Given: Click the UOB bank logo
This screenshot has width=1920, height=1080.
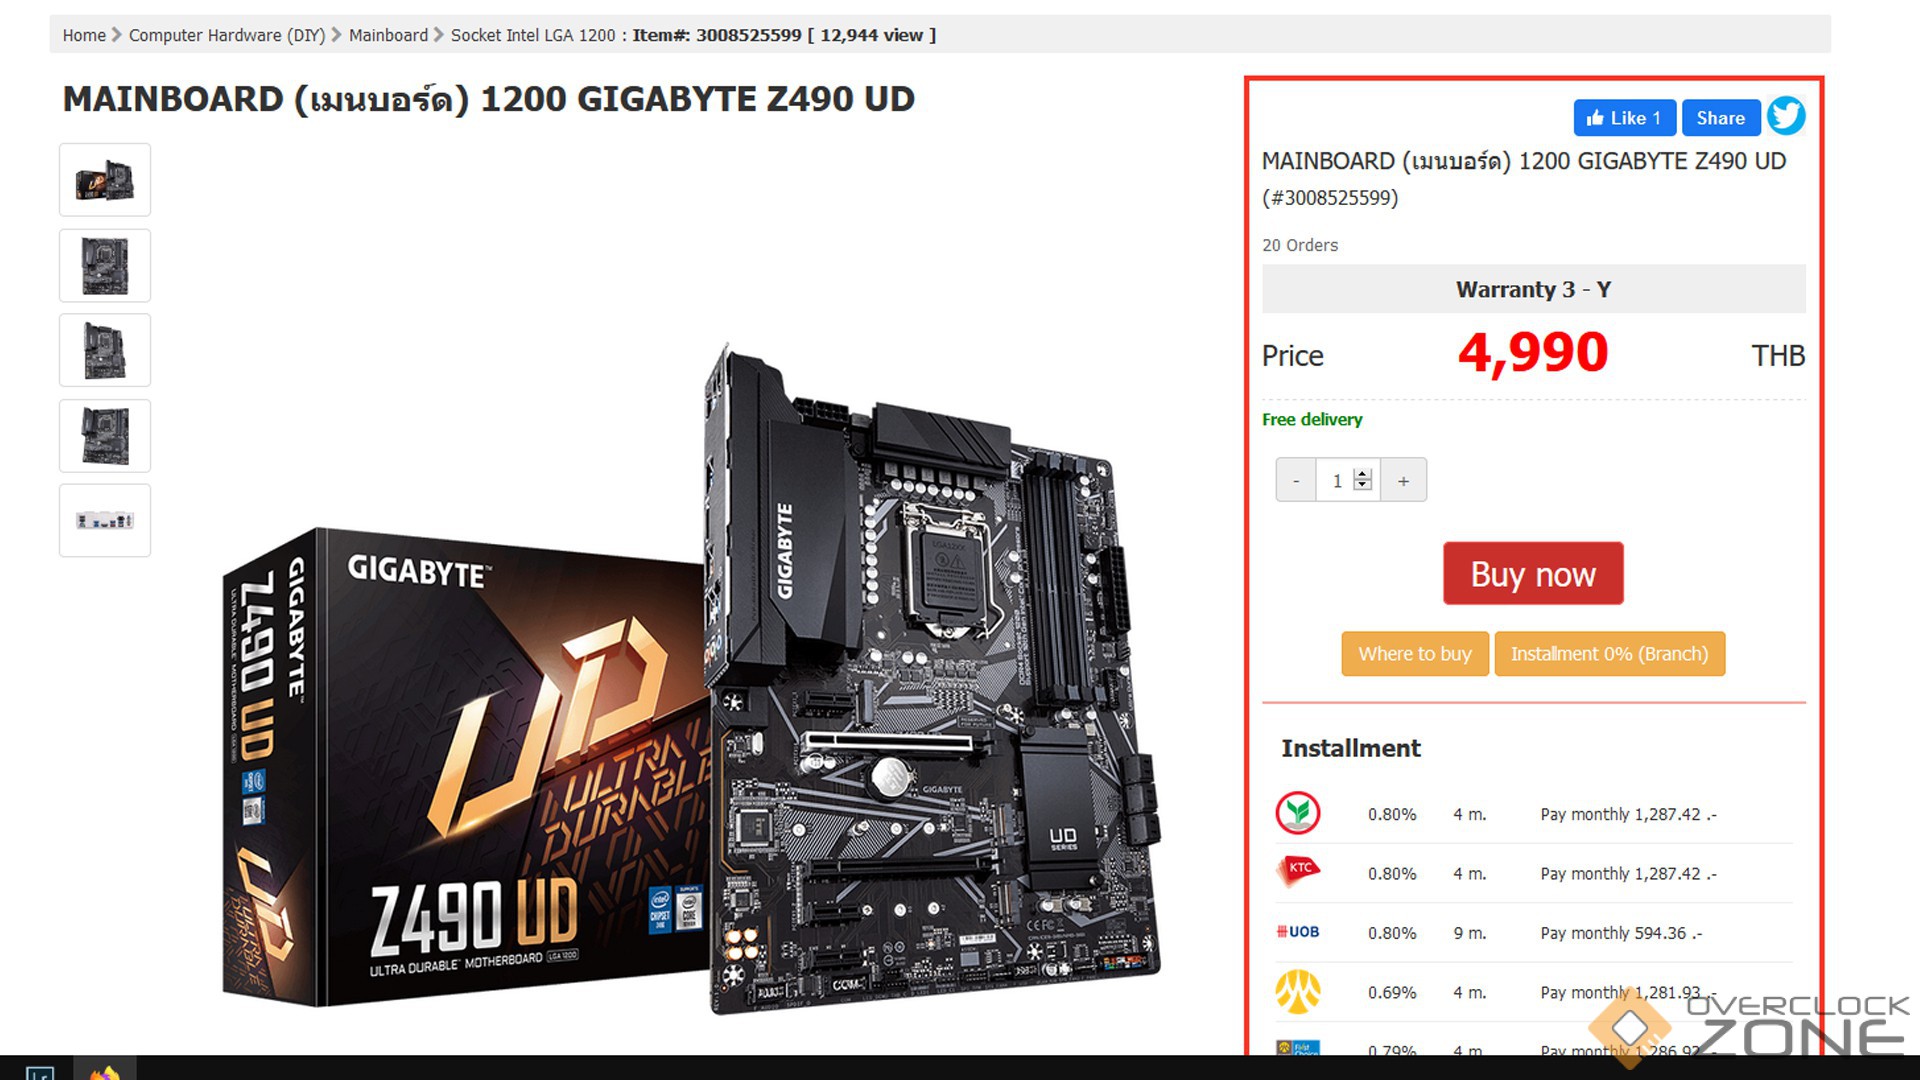Looking at the screenshot, I should [x=1298, y=932].
